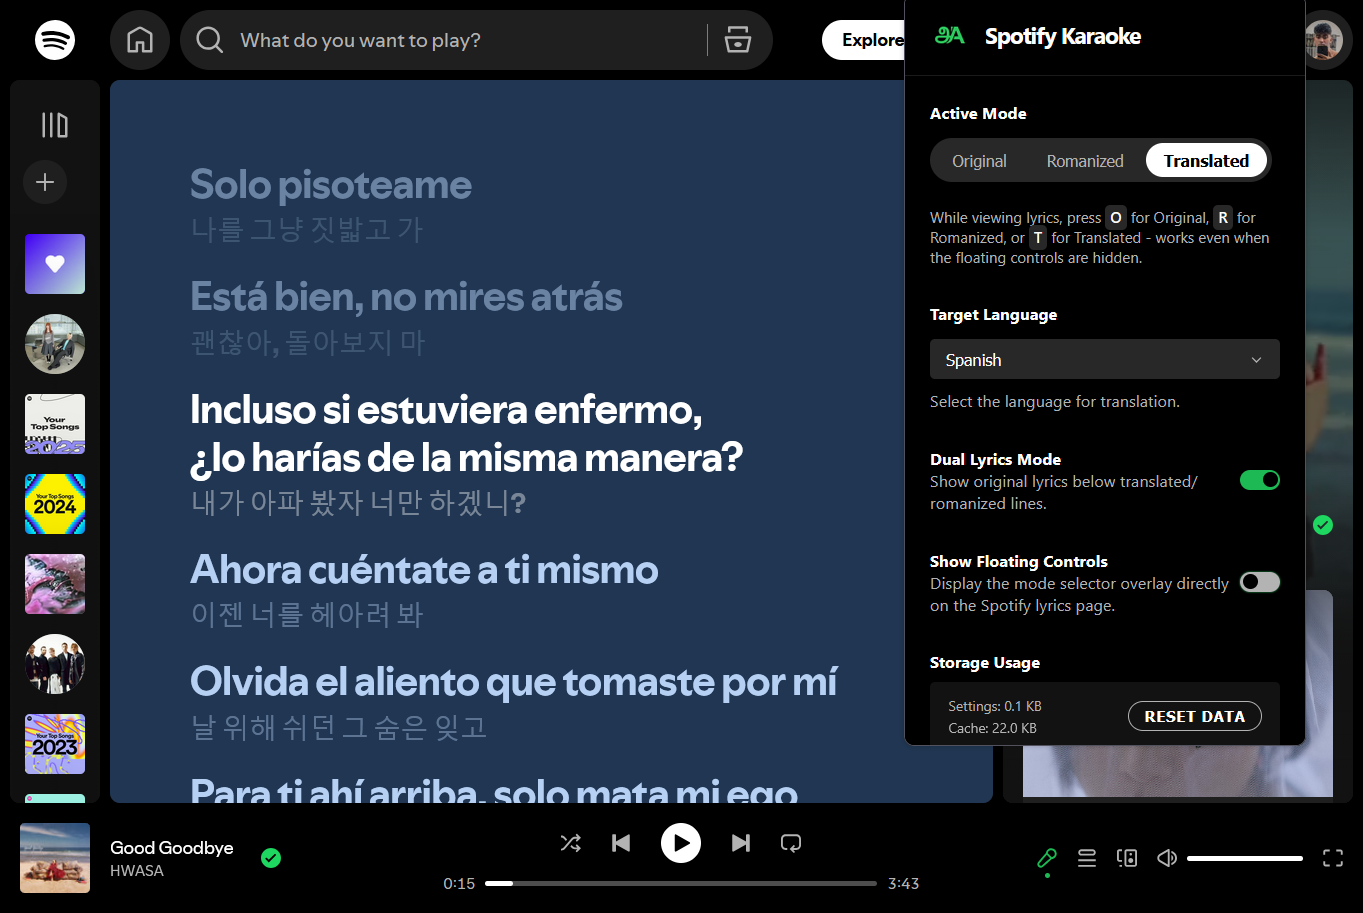Click the RESET DATA button
The width and height of the screenshot is (1363, 913).
point(1195,716)
